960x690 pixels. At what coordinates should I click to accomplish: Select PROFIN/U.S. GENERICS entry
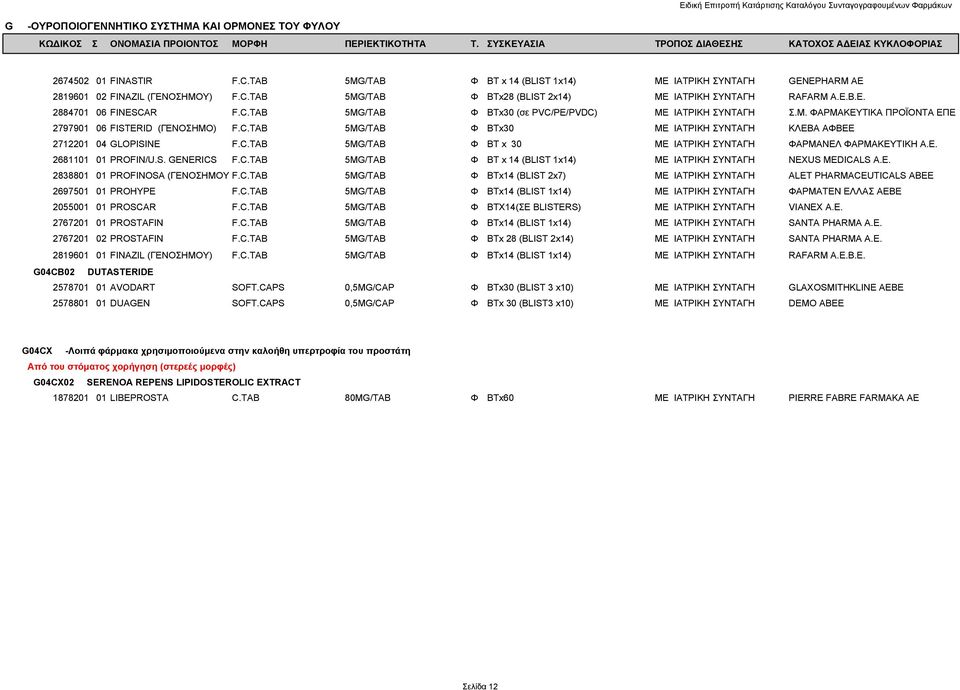coord(163,160)
